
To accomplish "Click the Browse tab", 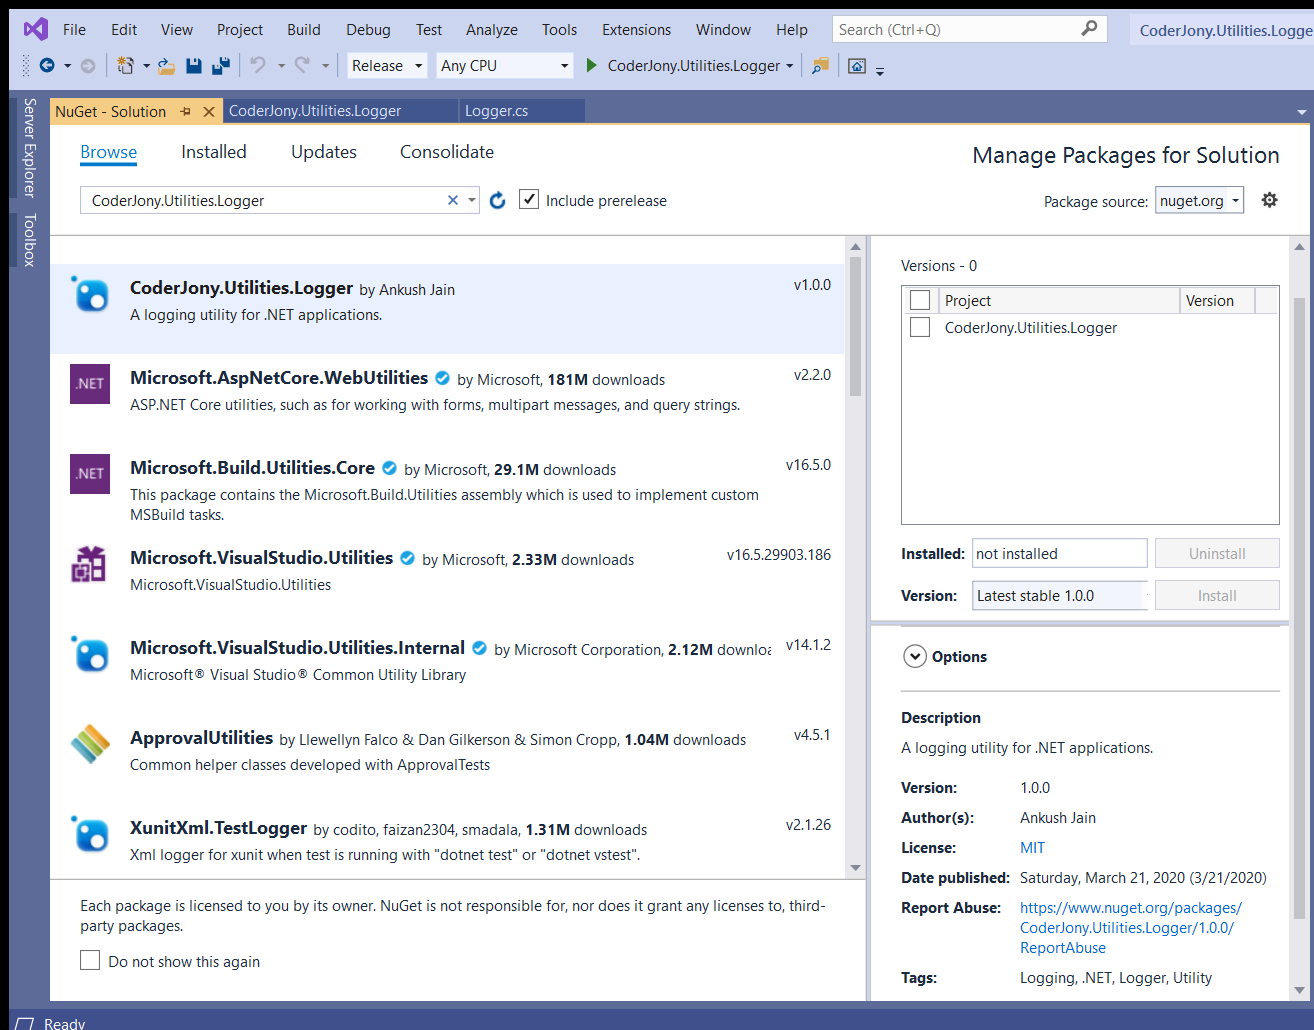I will click(108, 151).
